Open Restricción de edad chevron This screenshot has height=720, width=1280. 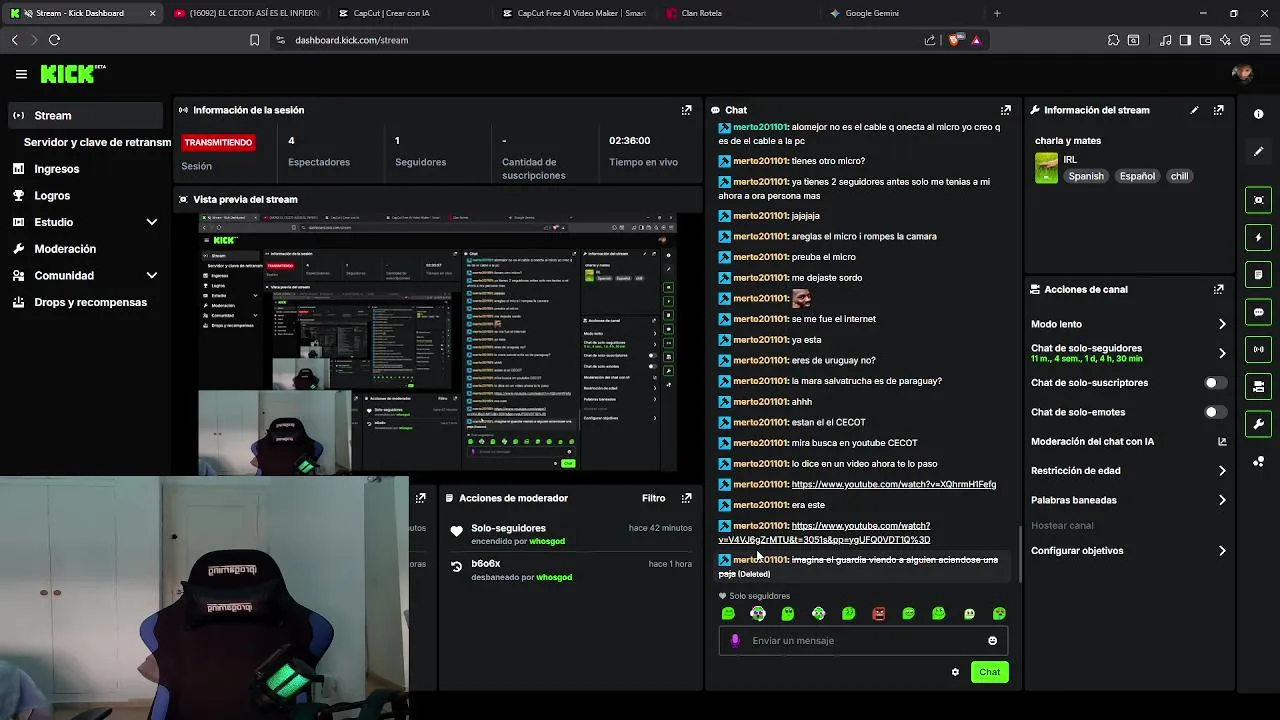pyautogui.click(x=1221, y=471)
